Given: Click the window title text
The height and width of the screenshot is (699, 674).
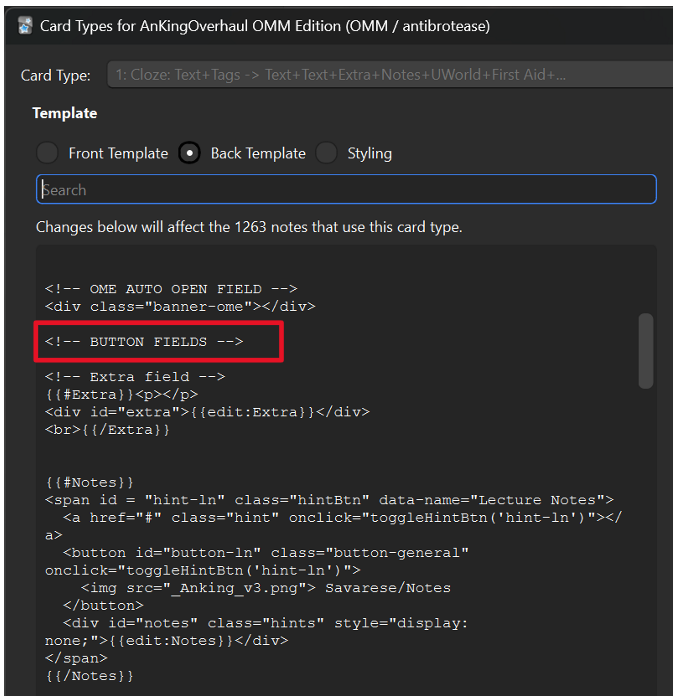Looking at the screenshot, I should tap(265, 26).
